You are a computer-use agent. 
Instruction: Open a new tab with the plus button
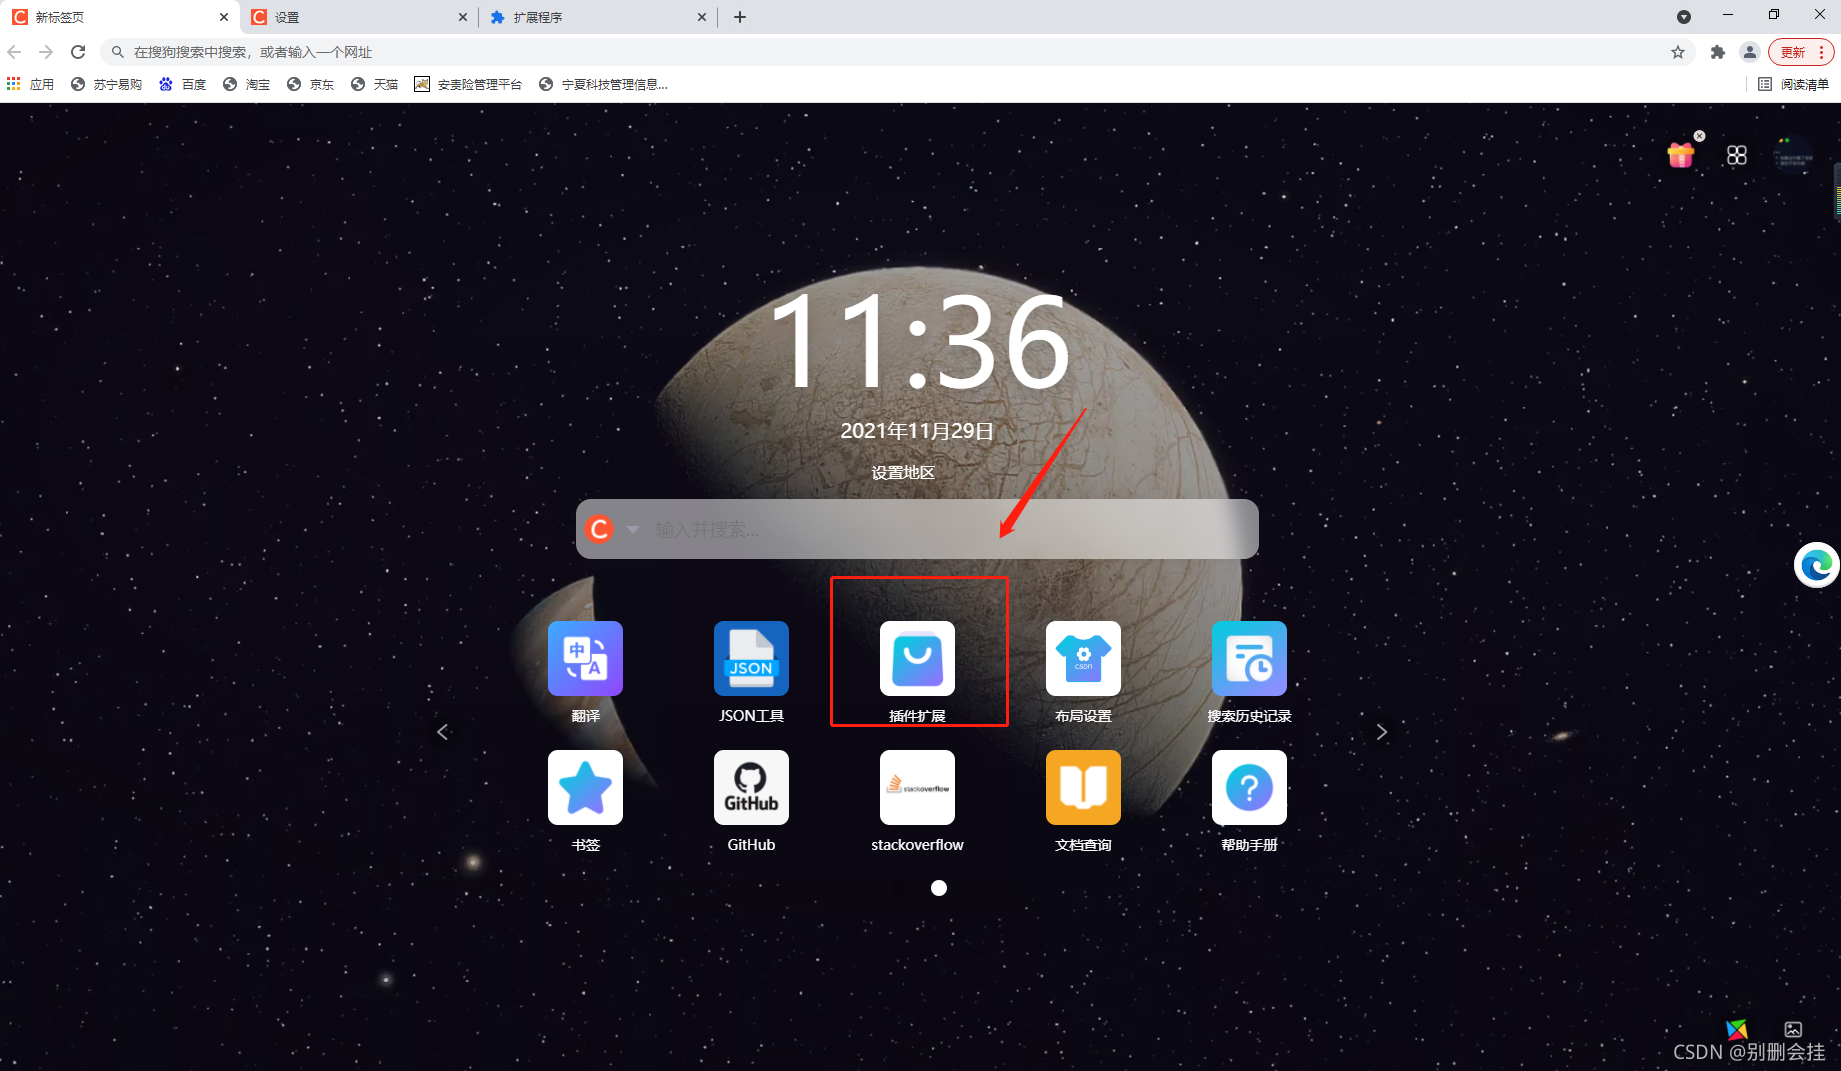(x=740, y=17)
